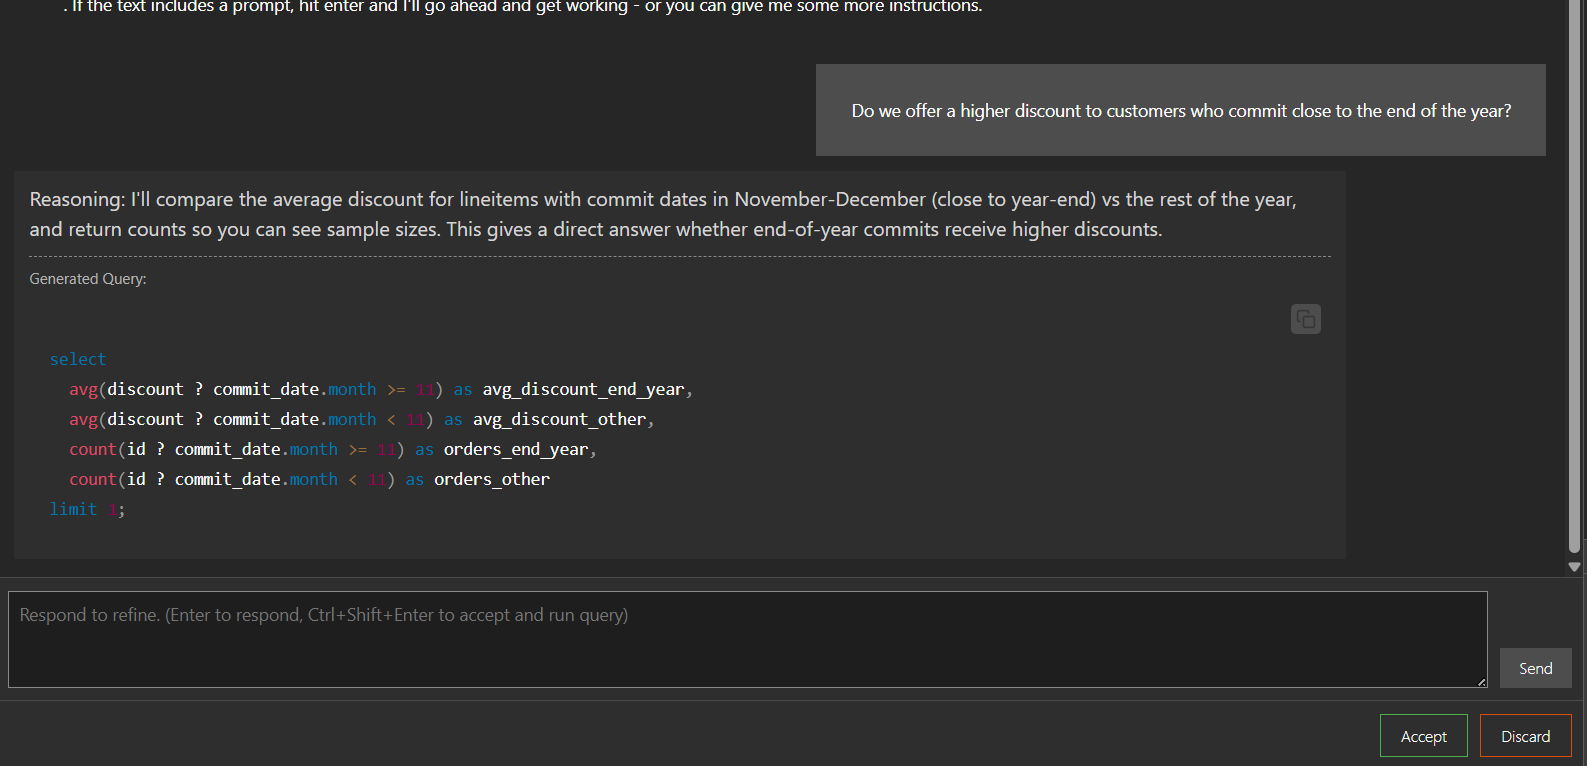Click the last 'count' function in query
1587x766 pixels.
tap(92, 479)
